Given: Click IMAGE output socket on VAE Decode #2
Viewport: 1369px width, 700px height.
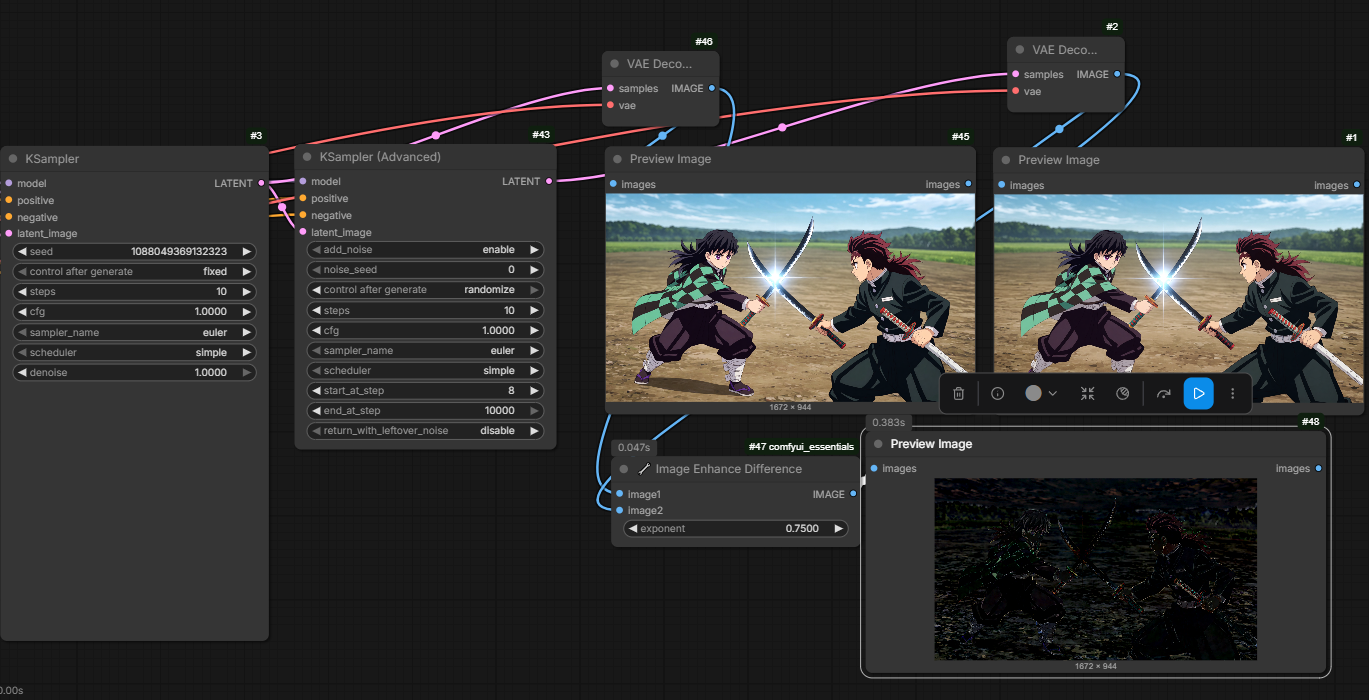Looking at the screenshot, I should pyautogui.click(x=1117, y=74).
